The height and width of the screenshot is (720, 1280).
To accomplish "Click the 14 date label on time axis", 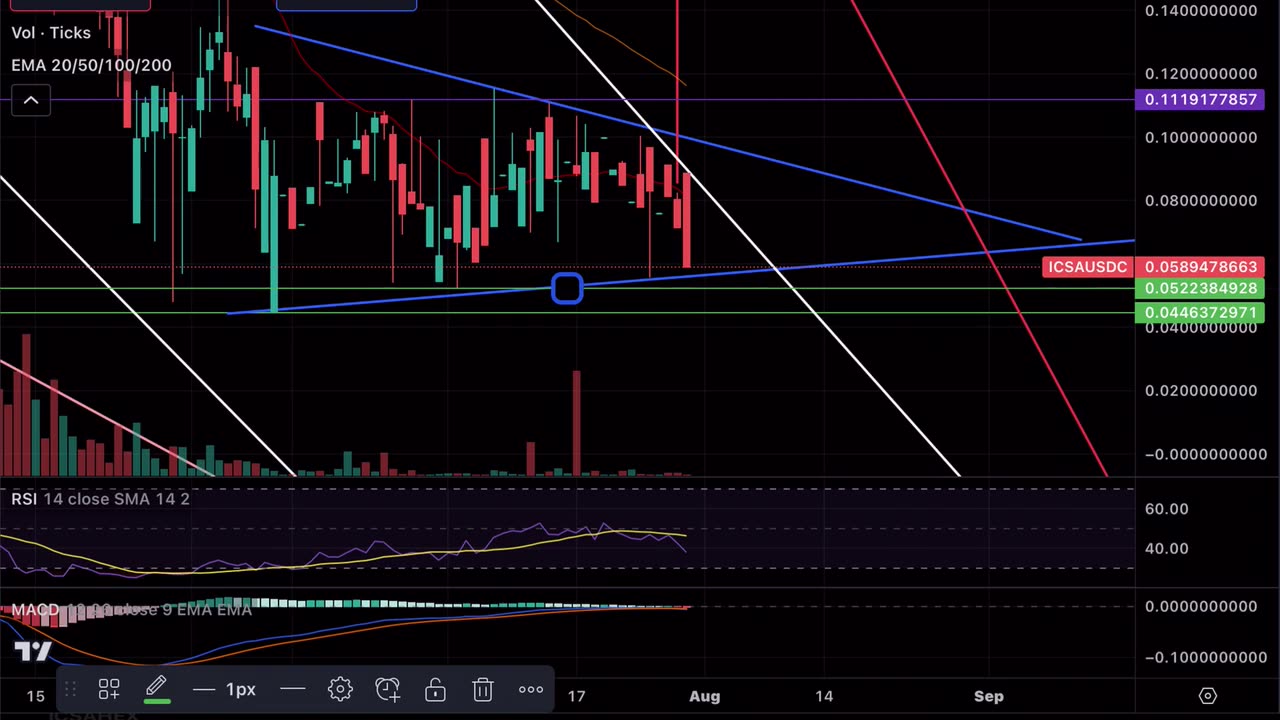I will (824, 696).
